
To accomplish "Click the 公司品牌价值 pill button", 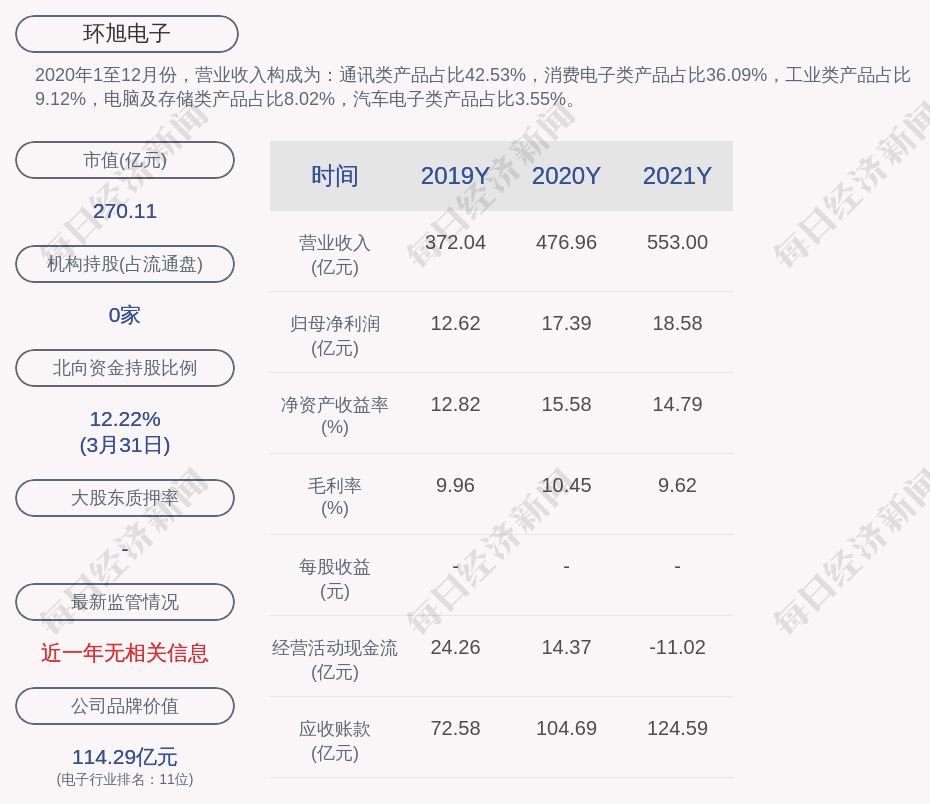I will pyautogui.click(x=125, y=706).
